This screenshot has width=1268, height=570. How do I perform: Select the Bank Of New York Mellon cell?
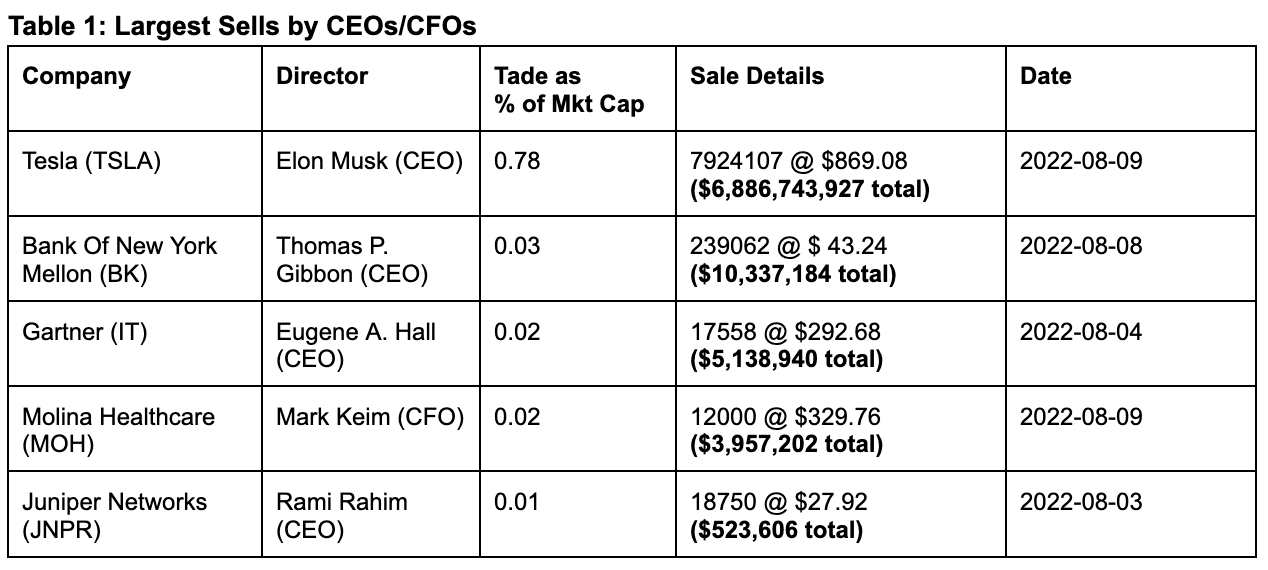click(136, 257)
